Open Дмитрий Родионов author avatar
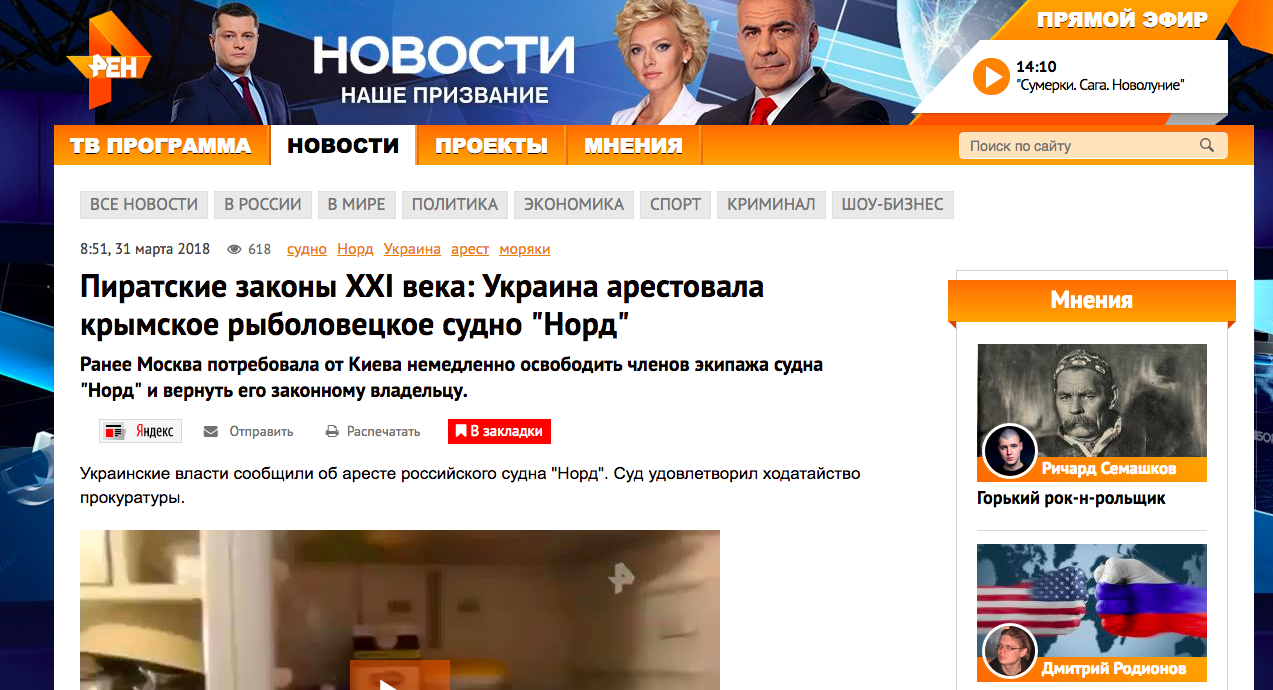 pyautogui.click(x=1009, y=651)
